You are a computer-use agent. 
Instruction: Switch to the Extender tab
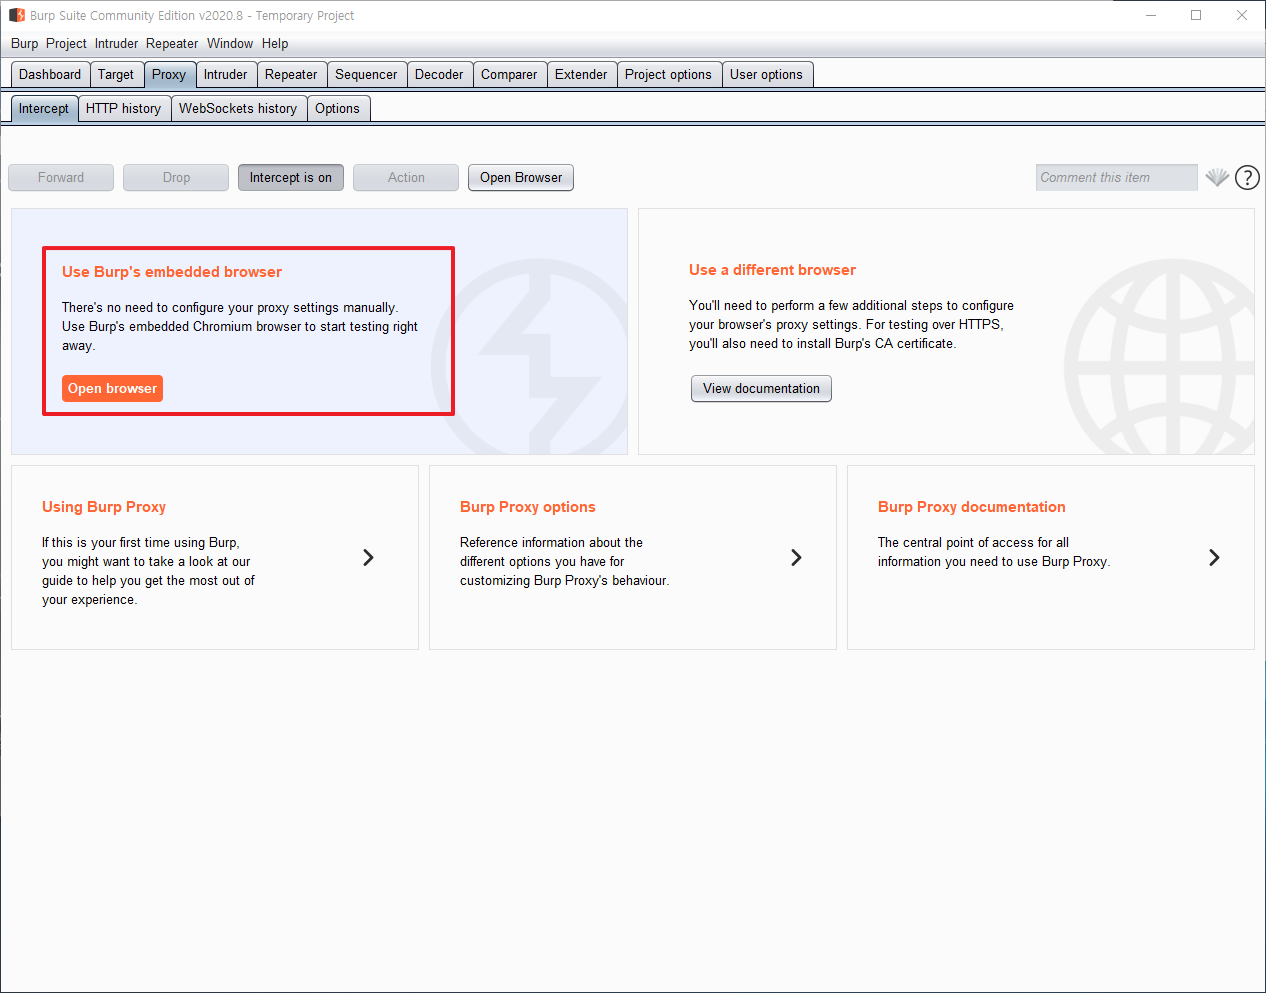pos(581,74)
